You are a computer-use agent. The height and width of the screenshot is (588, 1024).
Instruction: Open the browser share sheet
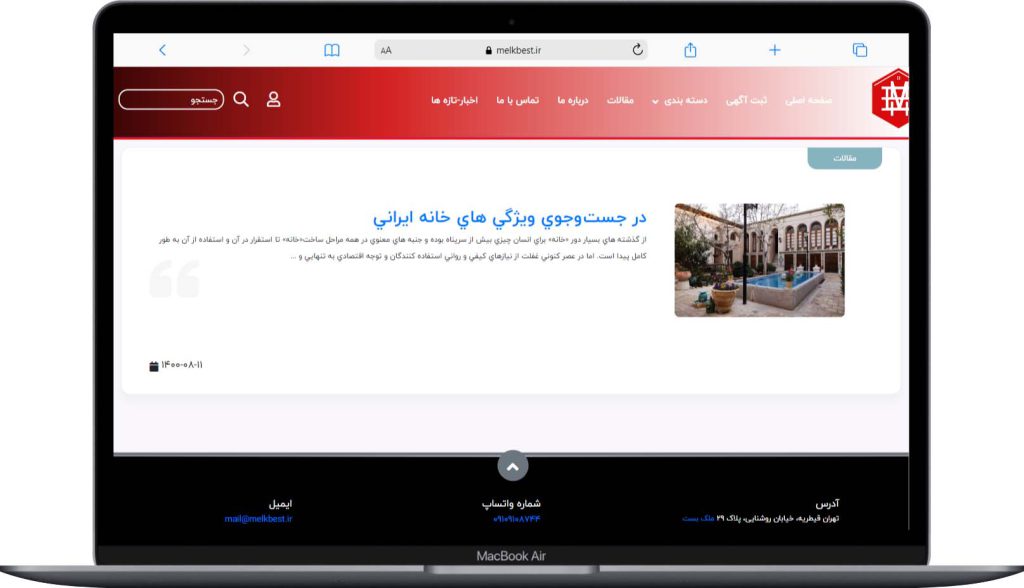(690, 50)
